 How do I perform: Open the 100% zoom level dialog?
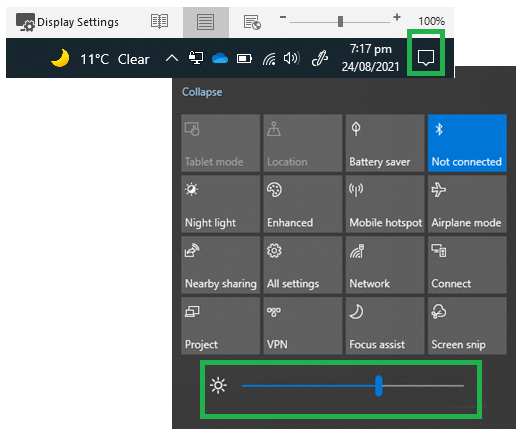[x=431, y=21]
